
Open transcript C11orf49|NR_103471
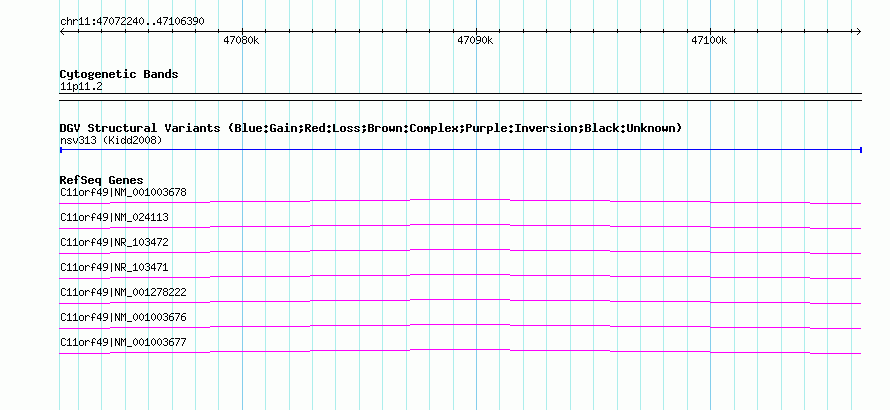pos(114,267)
